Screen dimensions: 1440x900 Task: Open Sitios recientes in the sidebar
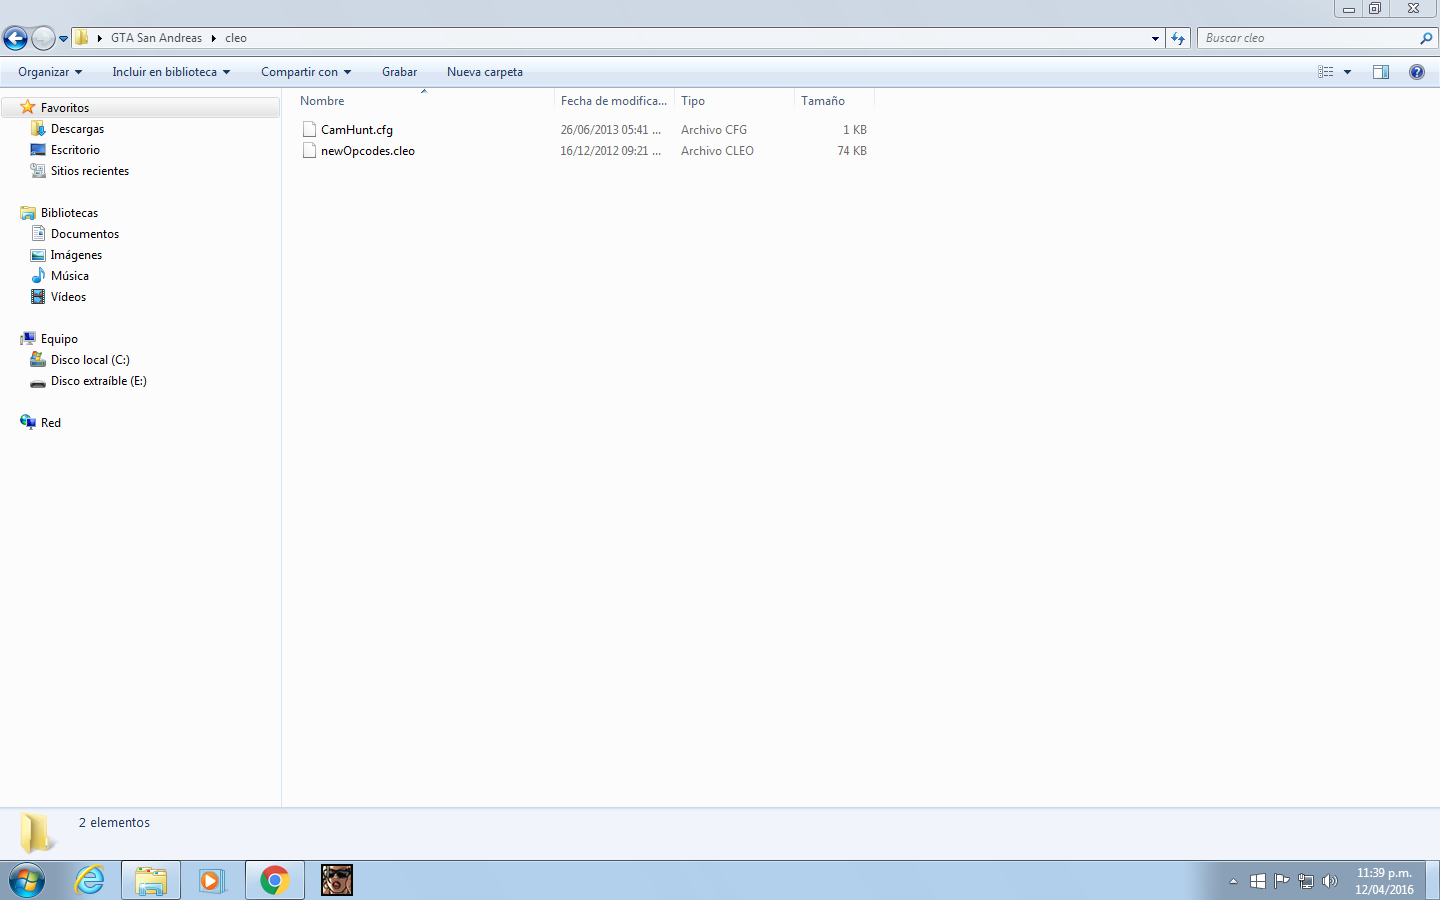[x=90, y=171]
